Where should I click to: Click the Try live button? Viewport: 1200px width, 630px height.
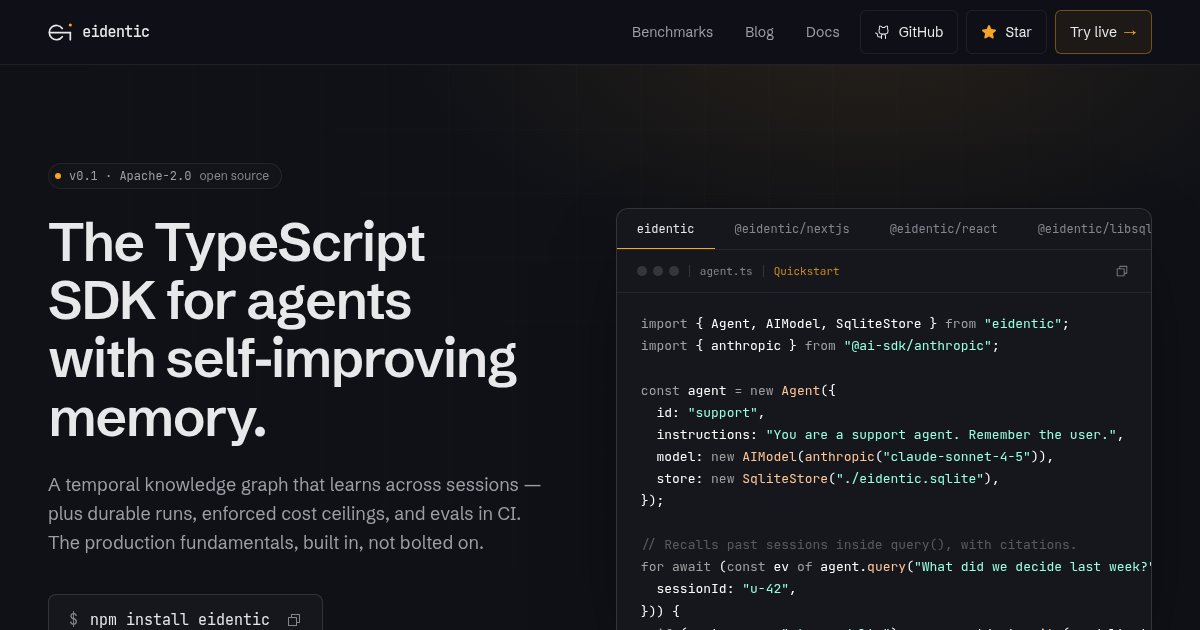(x=1103, y=32)
